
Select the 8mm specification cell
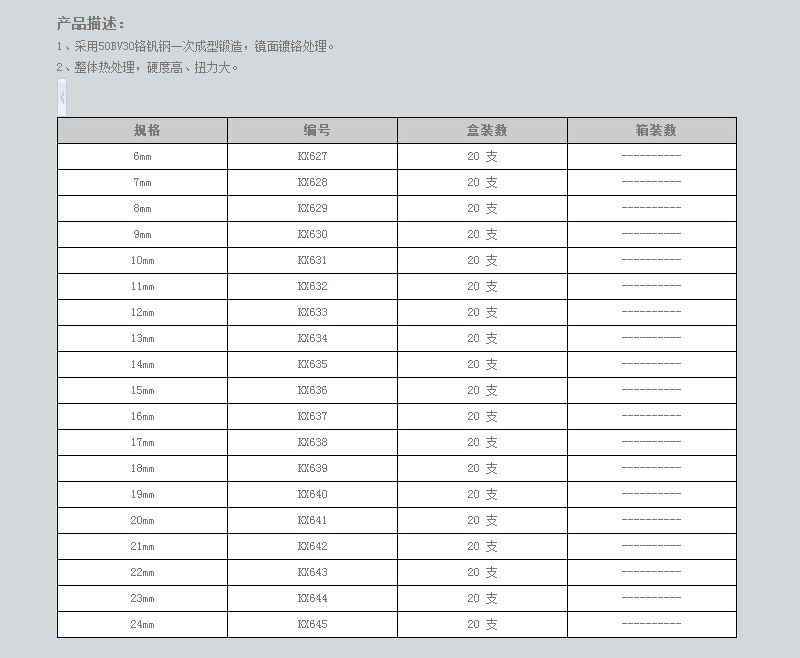142,209
